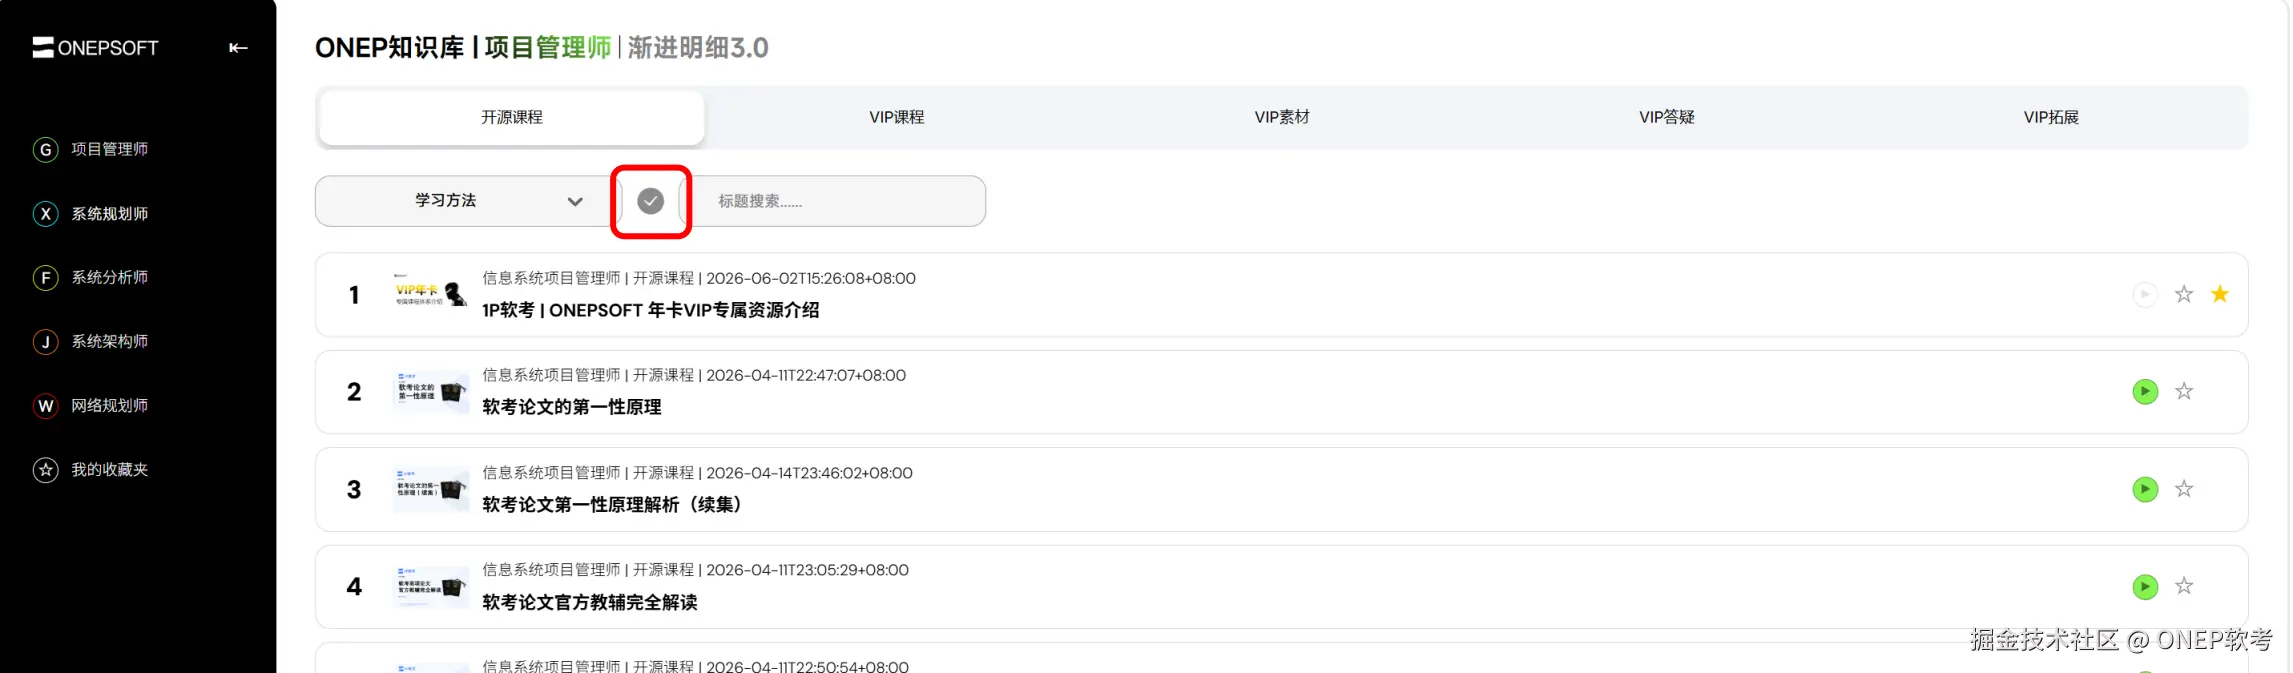Switch to the 开源课程 tab
This screenshot has width=2293, height=673.
512,117
